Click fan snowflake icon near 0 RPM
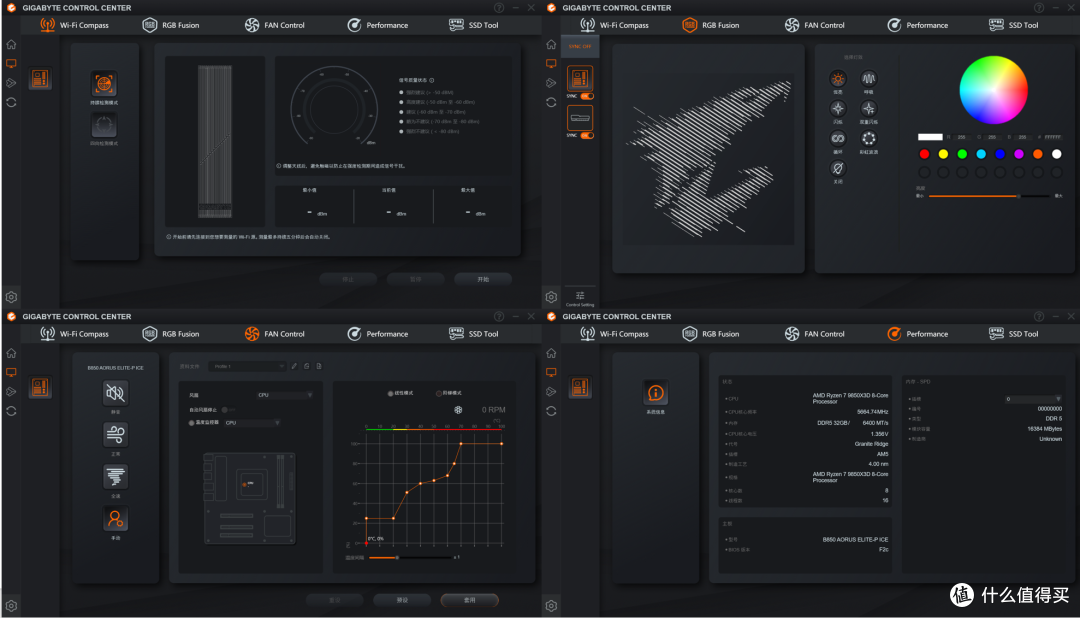1080x618 pixels. pyautogui.click(x=458, y=410)
